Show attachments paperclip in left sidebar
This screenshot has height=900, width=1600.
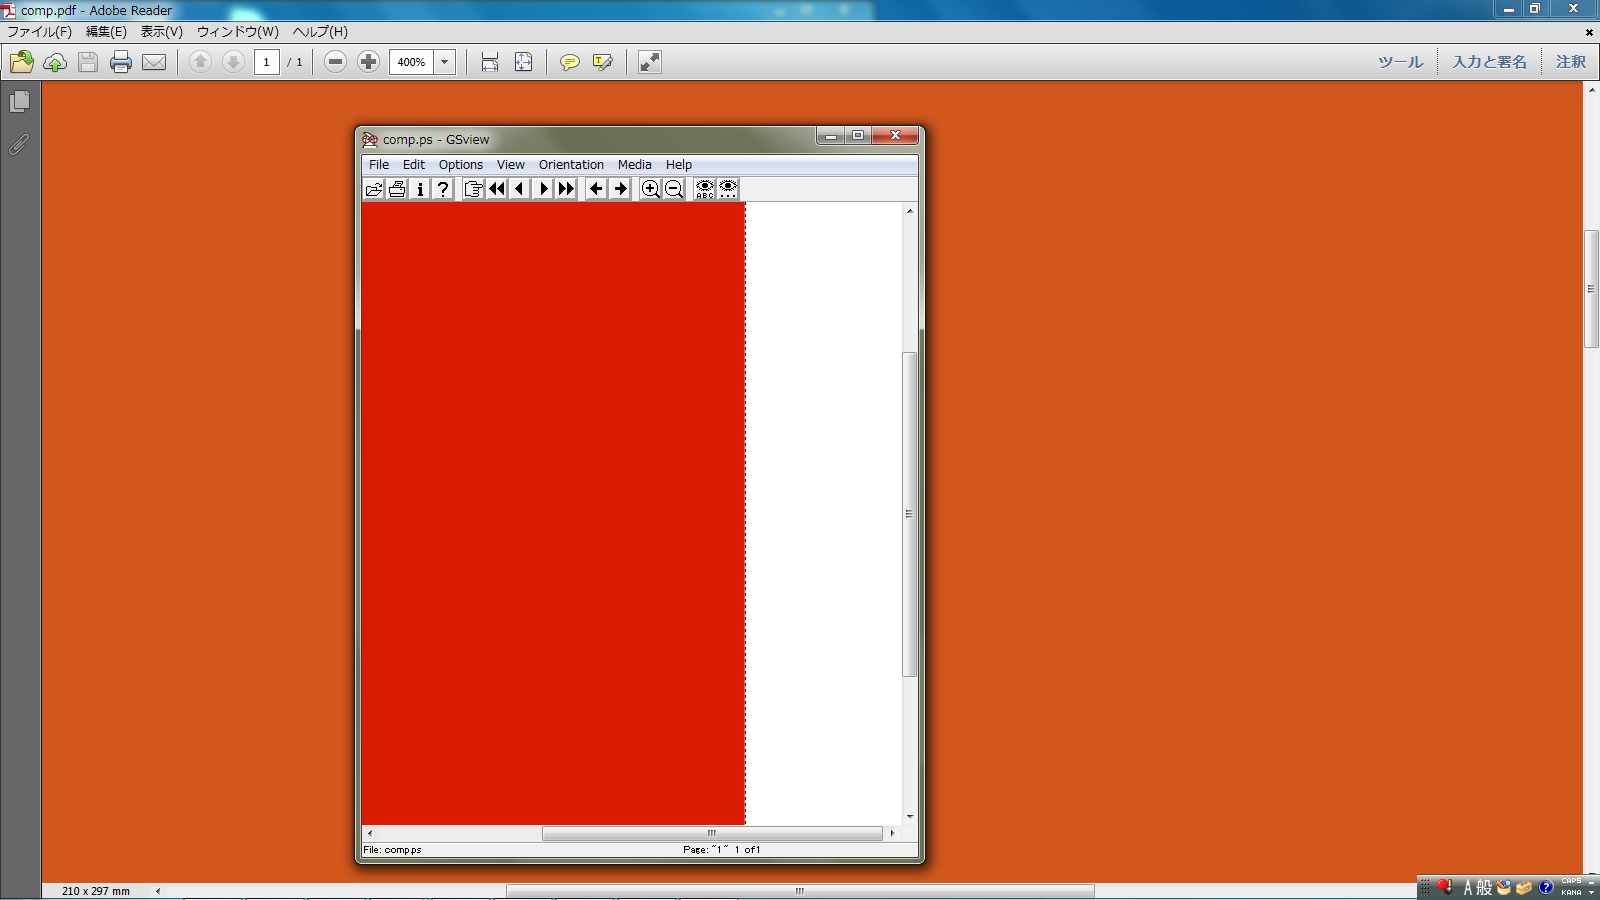pos(19,145)
